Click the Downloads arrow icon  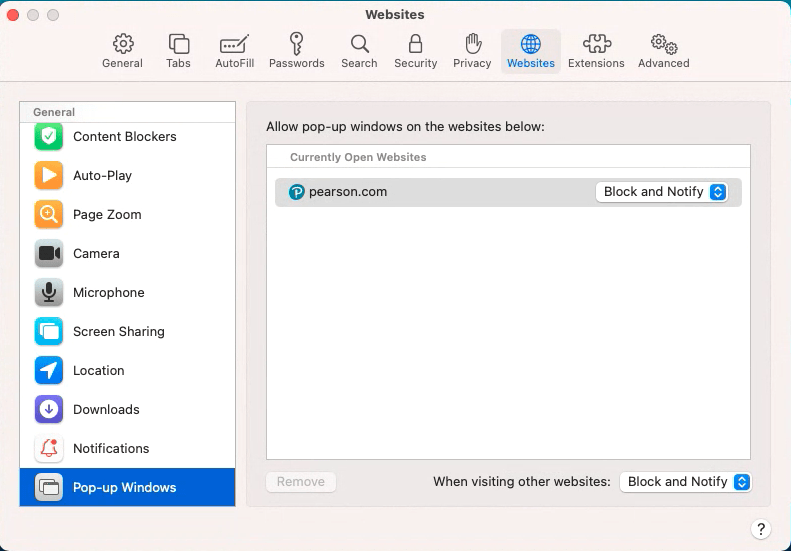coord(49,409)
